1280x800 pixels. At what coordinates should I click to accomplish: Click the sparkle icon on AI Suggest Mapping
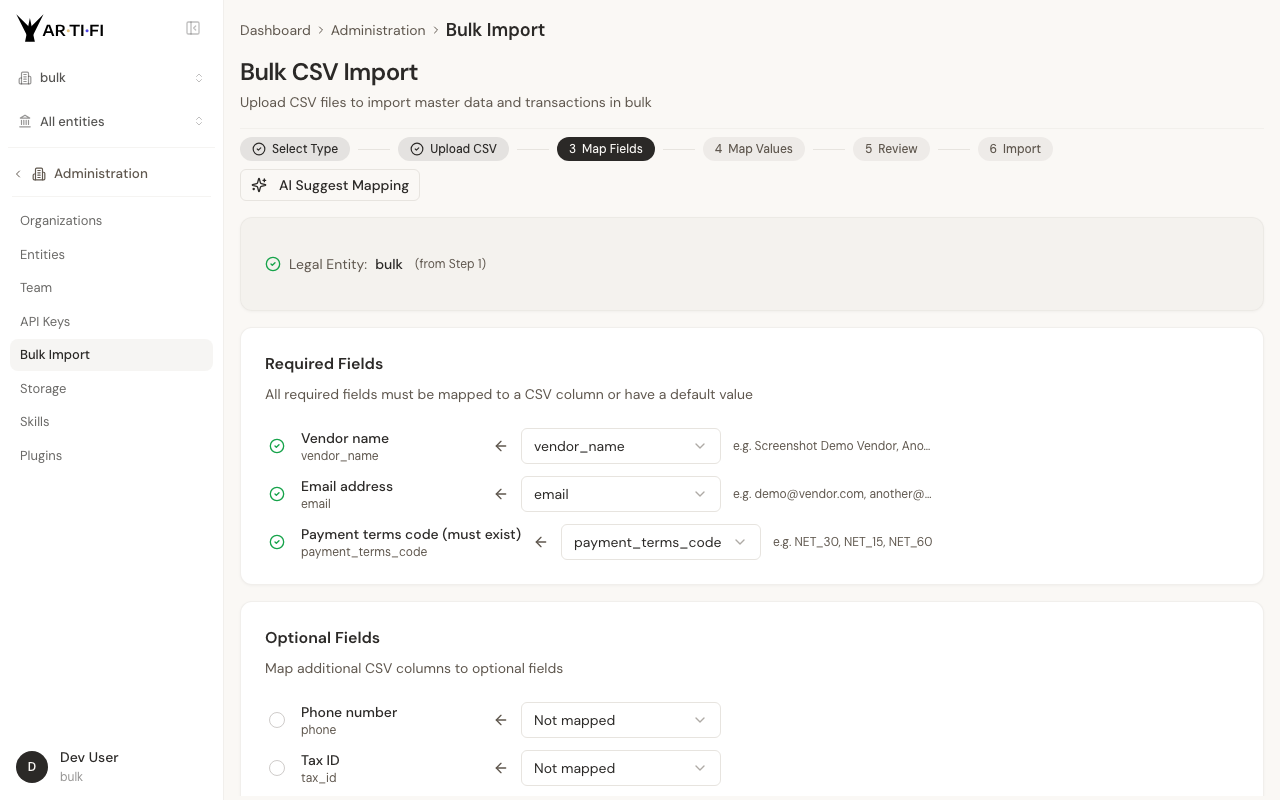pos(259,185)
